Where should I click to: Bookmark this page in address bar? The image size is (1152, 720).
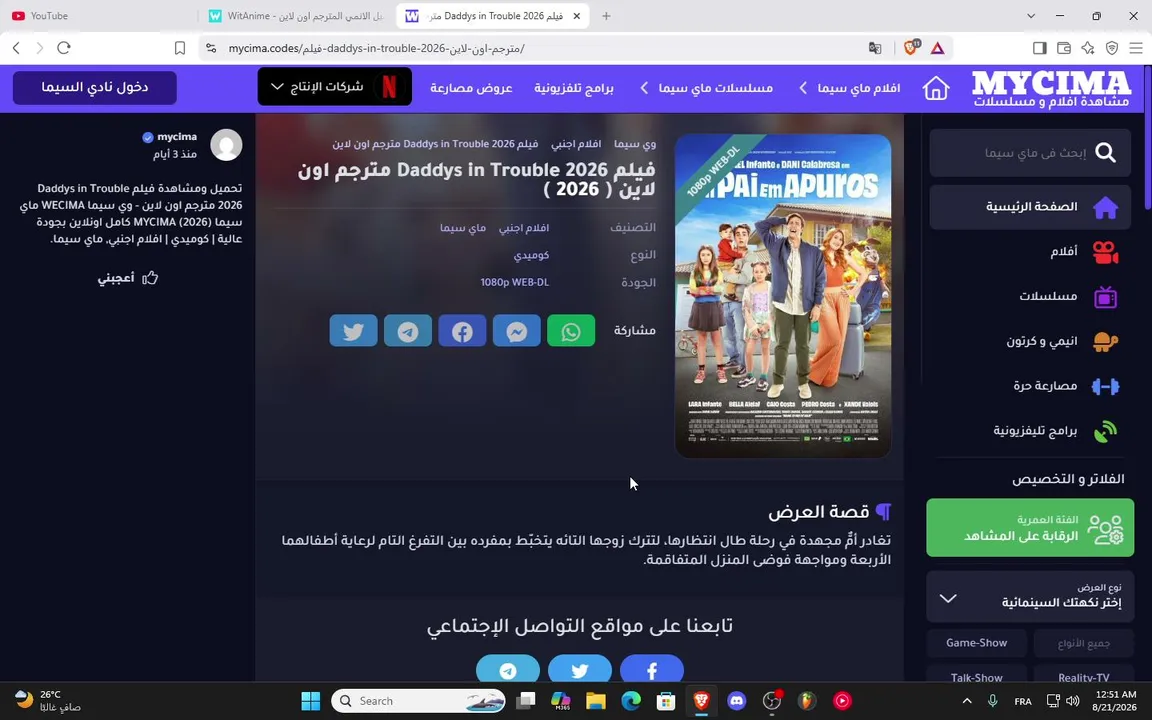180,48
